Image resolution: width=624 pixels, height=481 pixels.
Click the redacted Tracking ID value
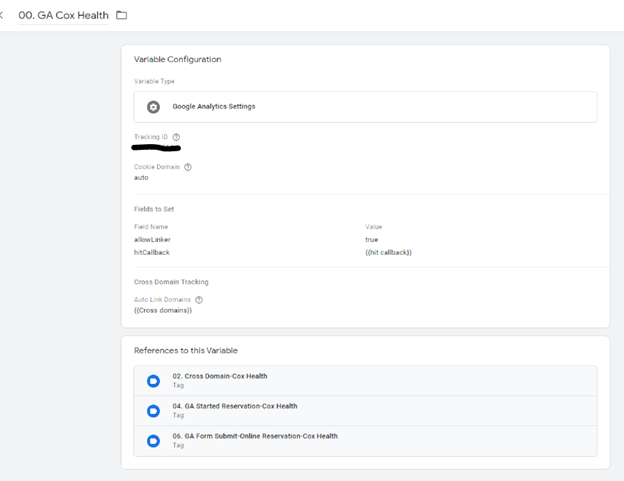156,148
